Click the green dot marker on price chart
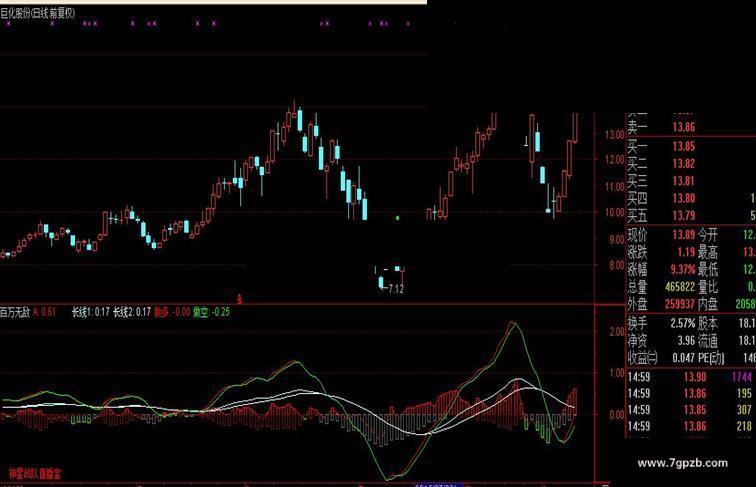This screenshot has width=756, height=487. (397, 218)
